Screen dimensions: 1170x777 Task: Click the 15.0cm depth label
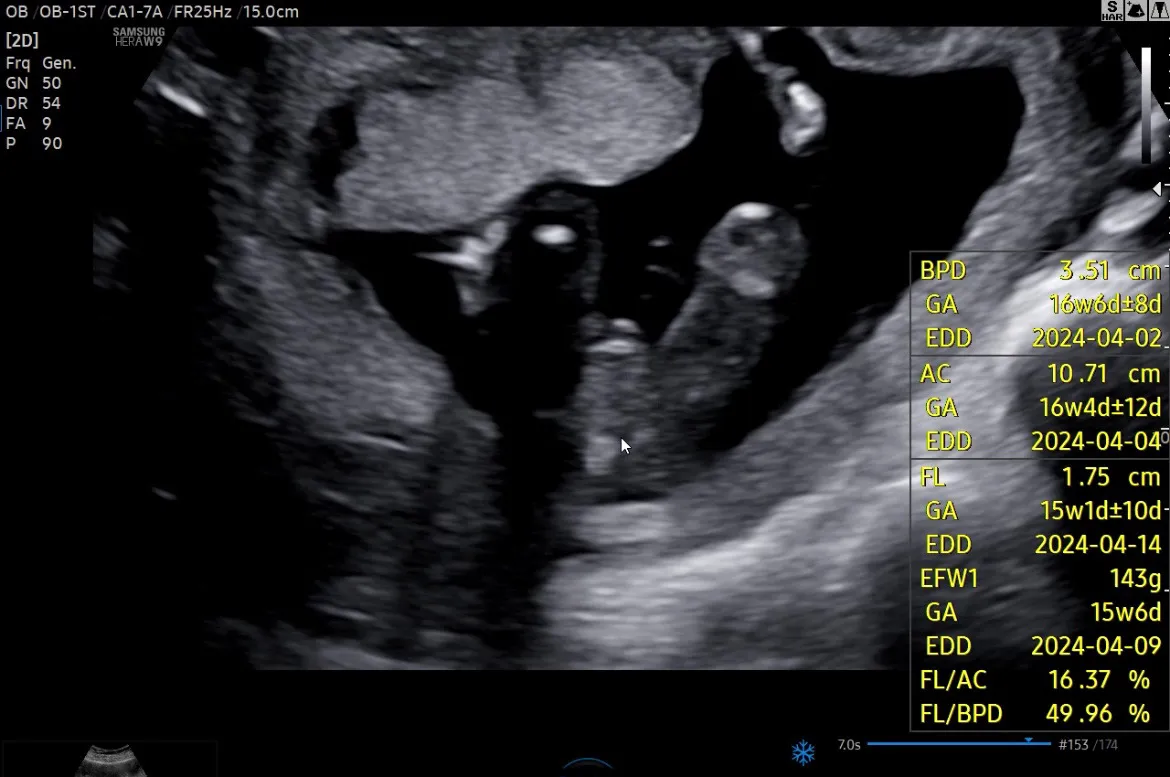[x=271, y=12]
